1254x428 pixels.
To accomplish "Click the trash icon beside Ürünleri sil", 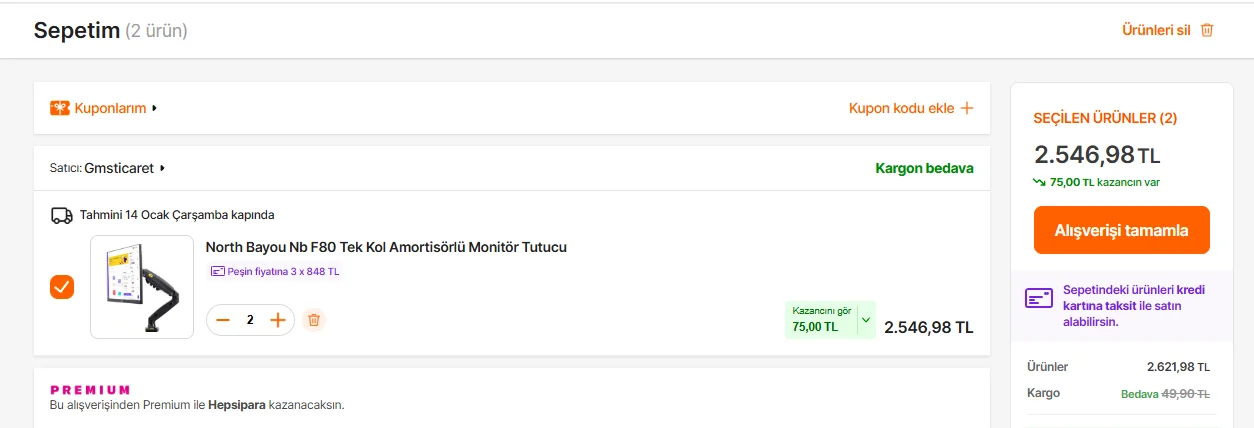I will pos(1207,30).
